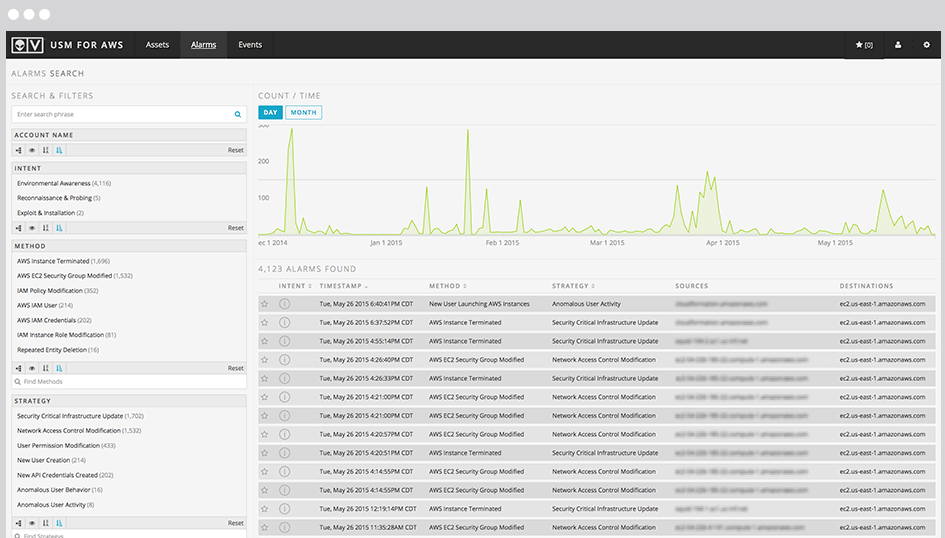Click the Enter search phrase field
This screenshot has height=538, width=945.
[129, 114]
